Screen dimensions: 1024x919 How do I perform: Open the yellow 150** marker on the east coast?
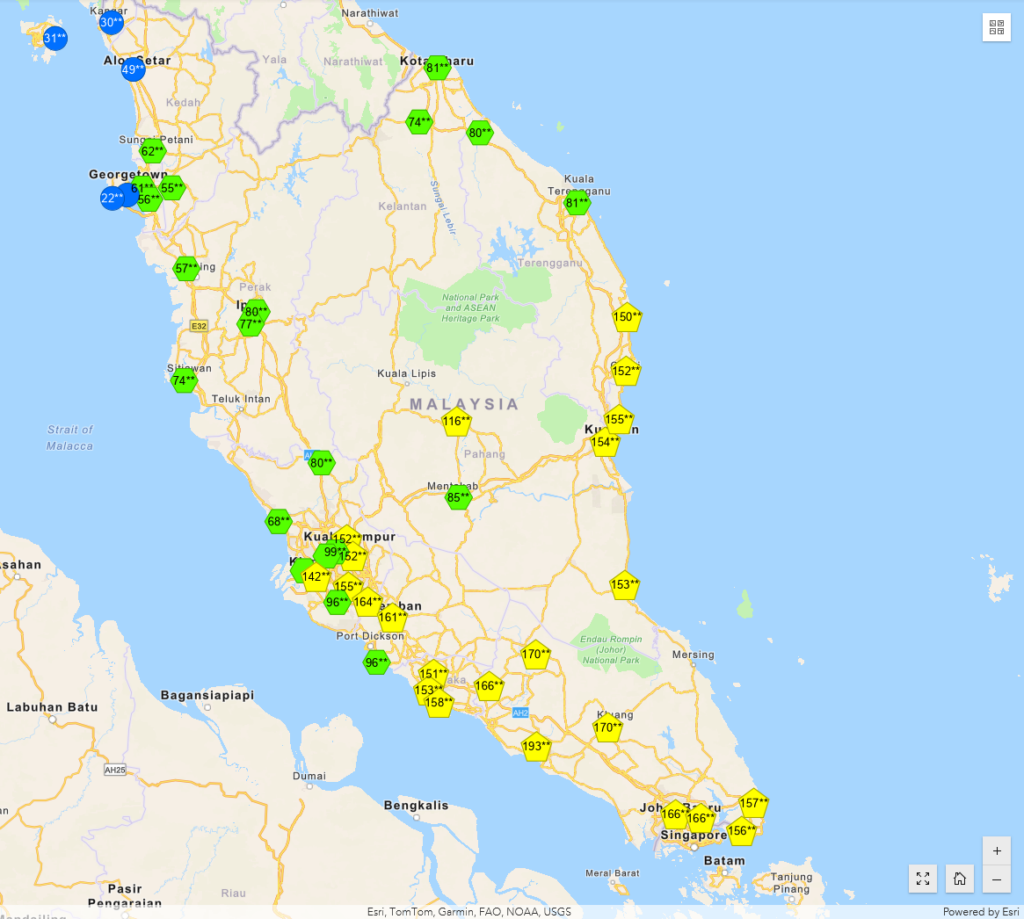pos(627,317)
